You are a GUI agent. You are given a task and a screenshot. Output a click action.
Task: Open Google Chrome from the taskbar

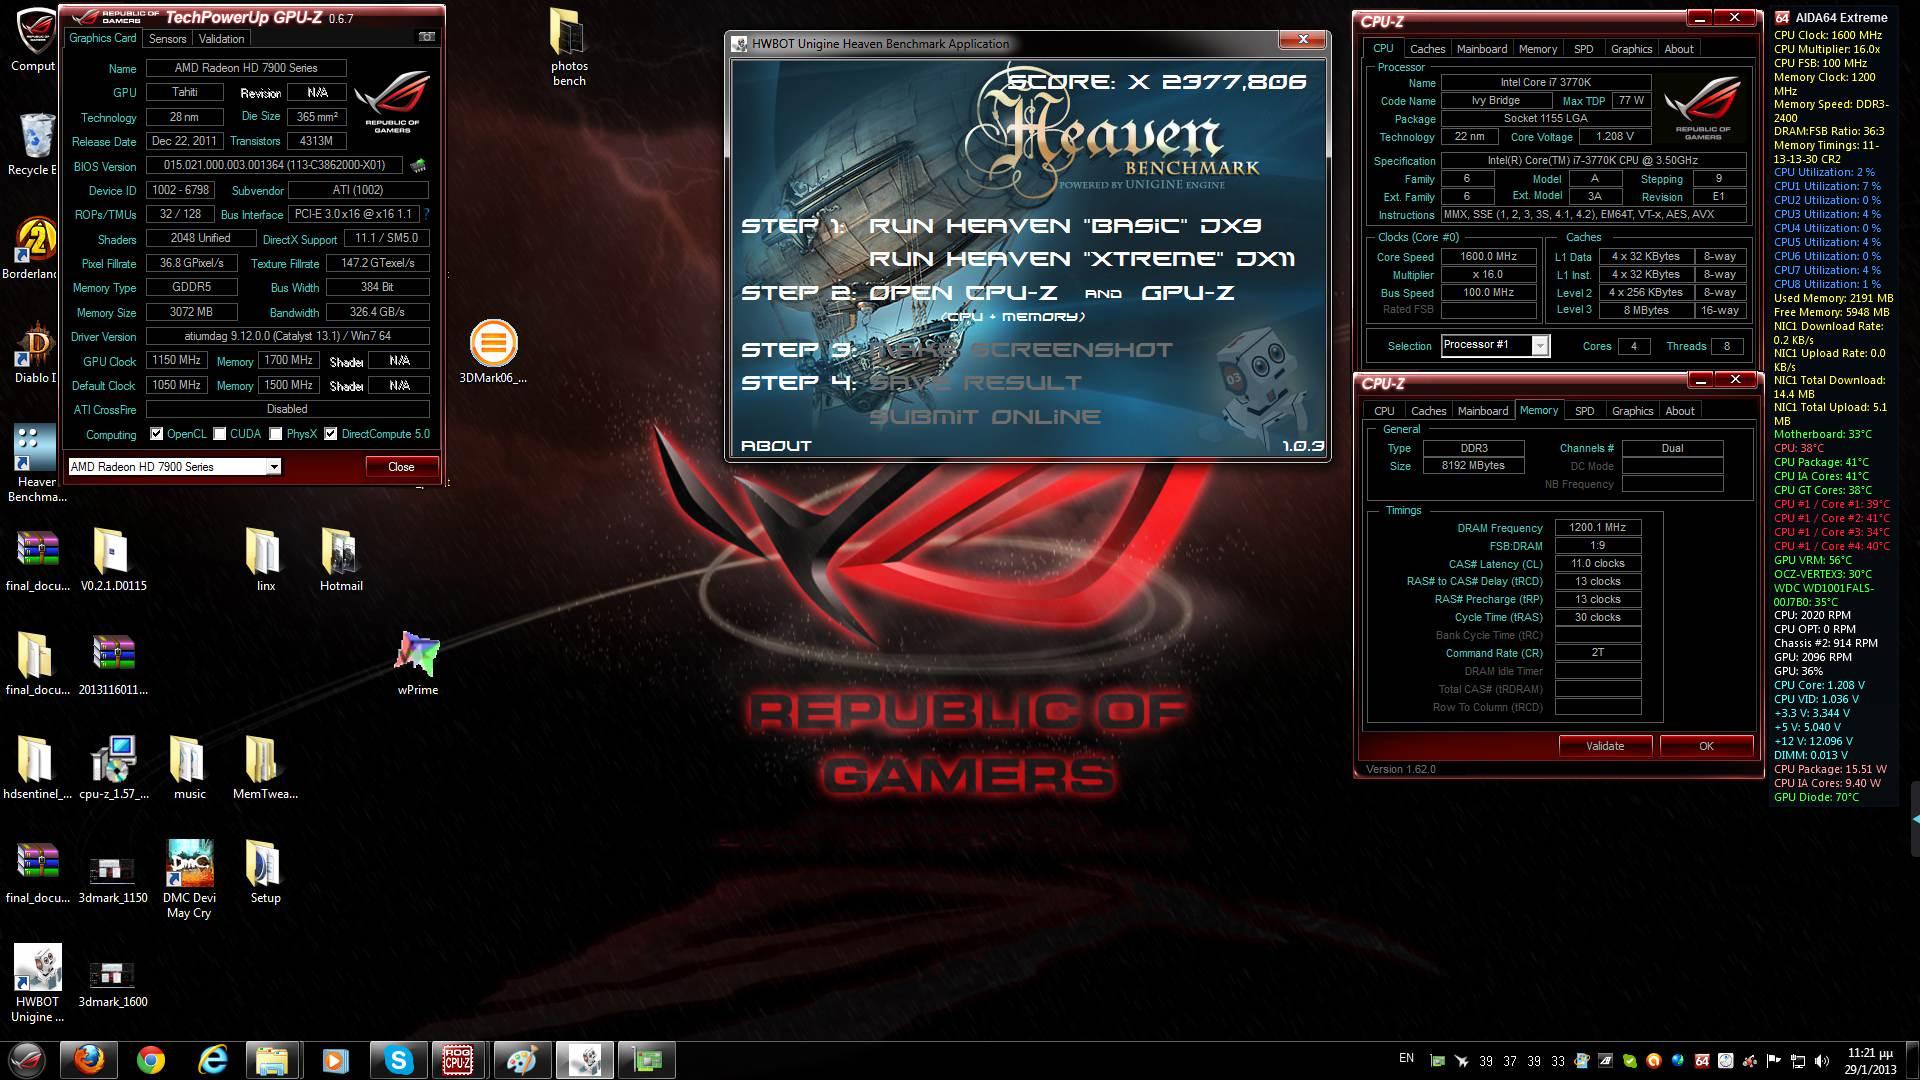tap(151, 1059)
